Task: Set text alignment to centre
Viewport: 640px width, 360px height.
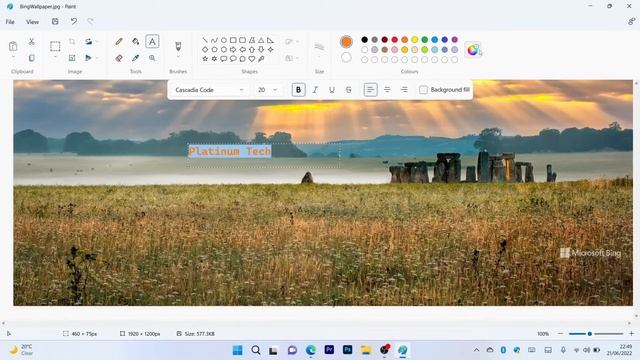Action: tap(387, 90)
